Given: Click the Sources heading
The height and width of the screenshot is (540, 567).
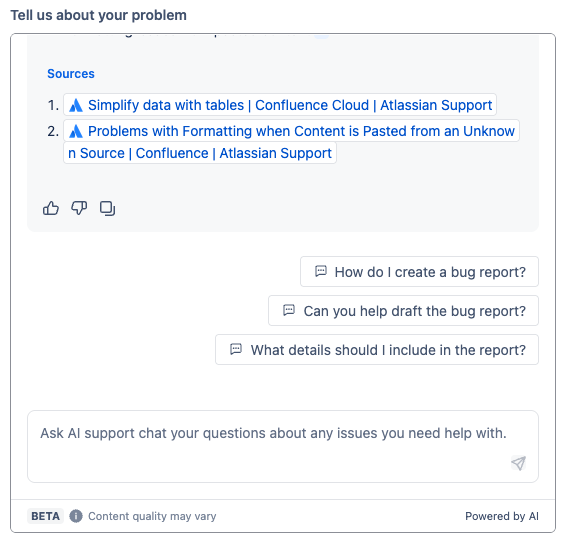Looking at the screenshot, I should point(71,74).
